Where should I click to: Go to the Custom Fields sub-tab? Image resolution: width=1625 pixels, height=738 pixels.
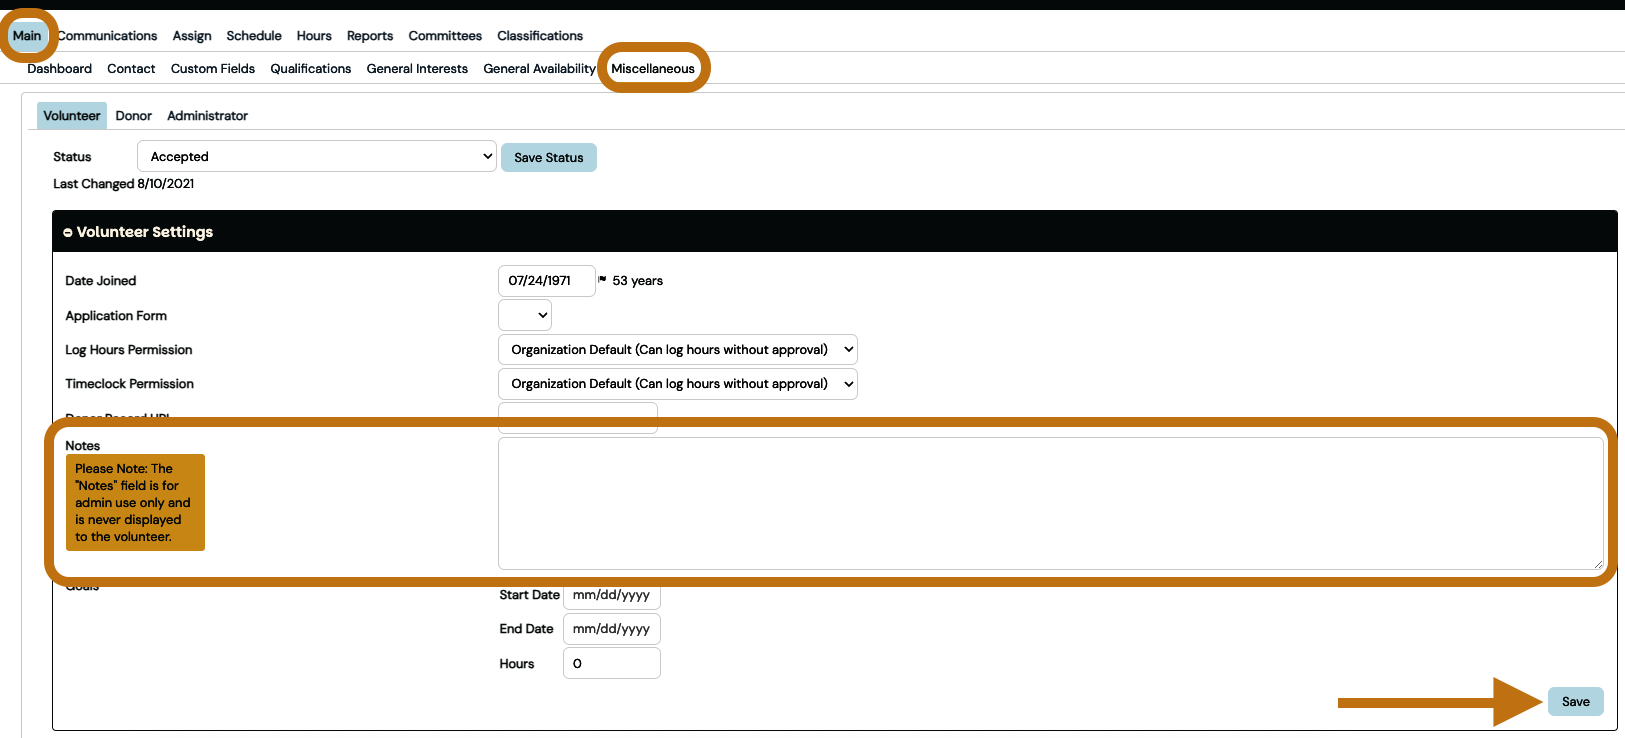click(212, 69)
